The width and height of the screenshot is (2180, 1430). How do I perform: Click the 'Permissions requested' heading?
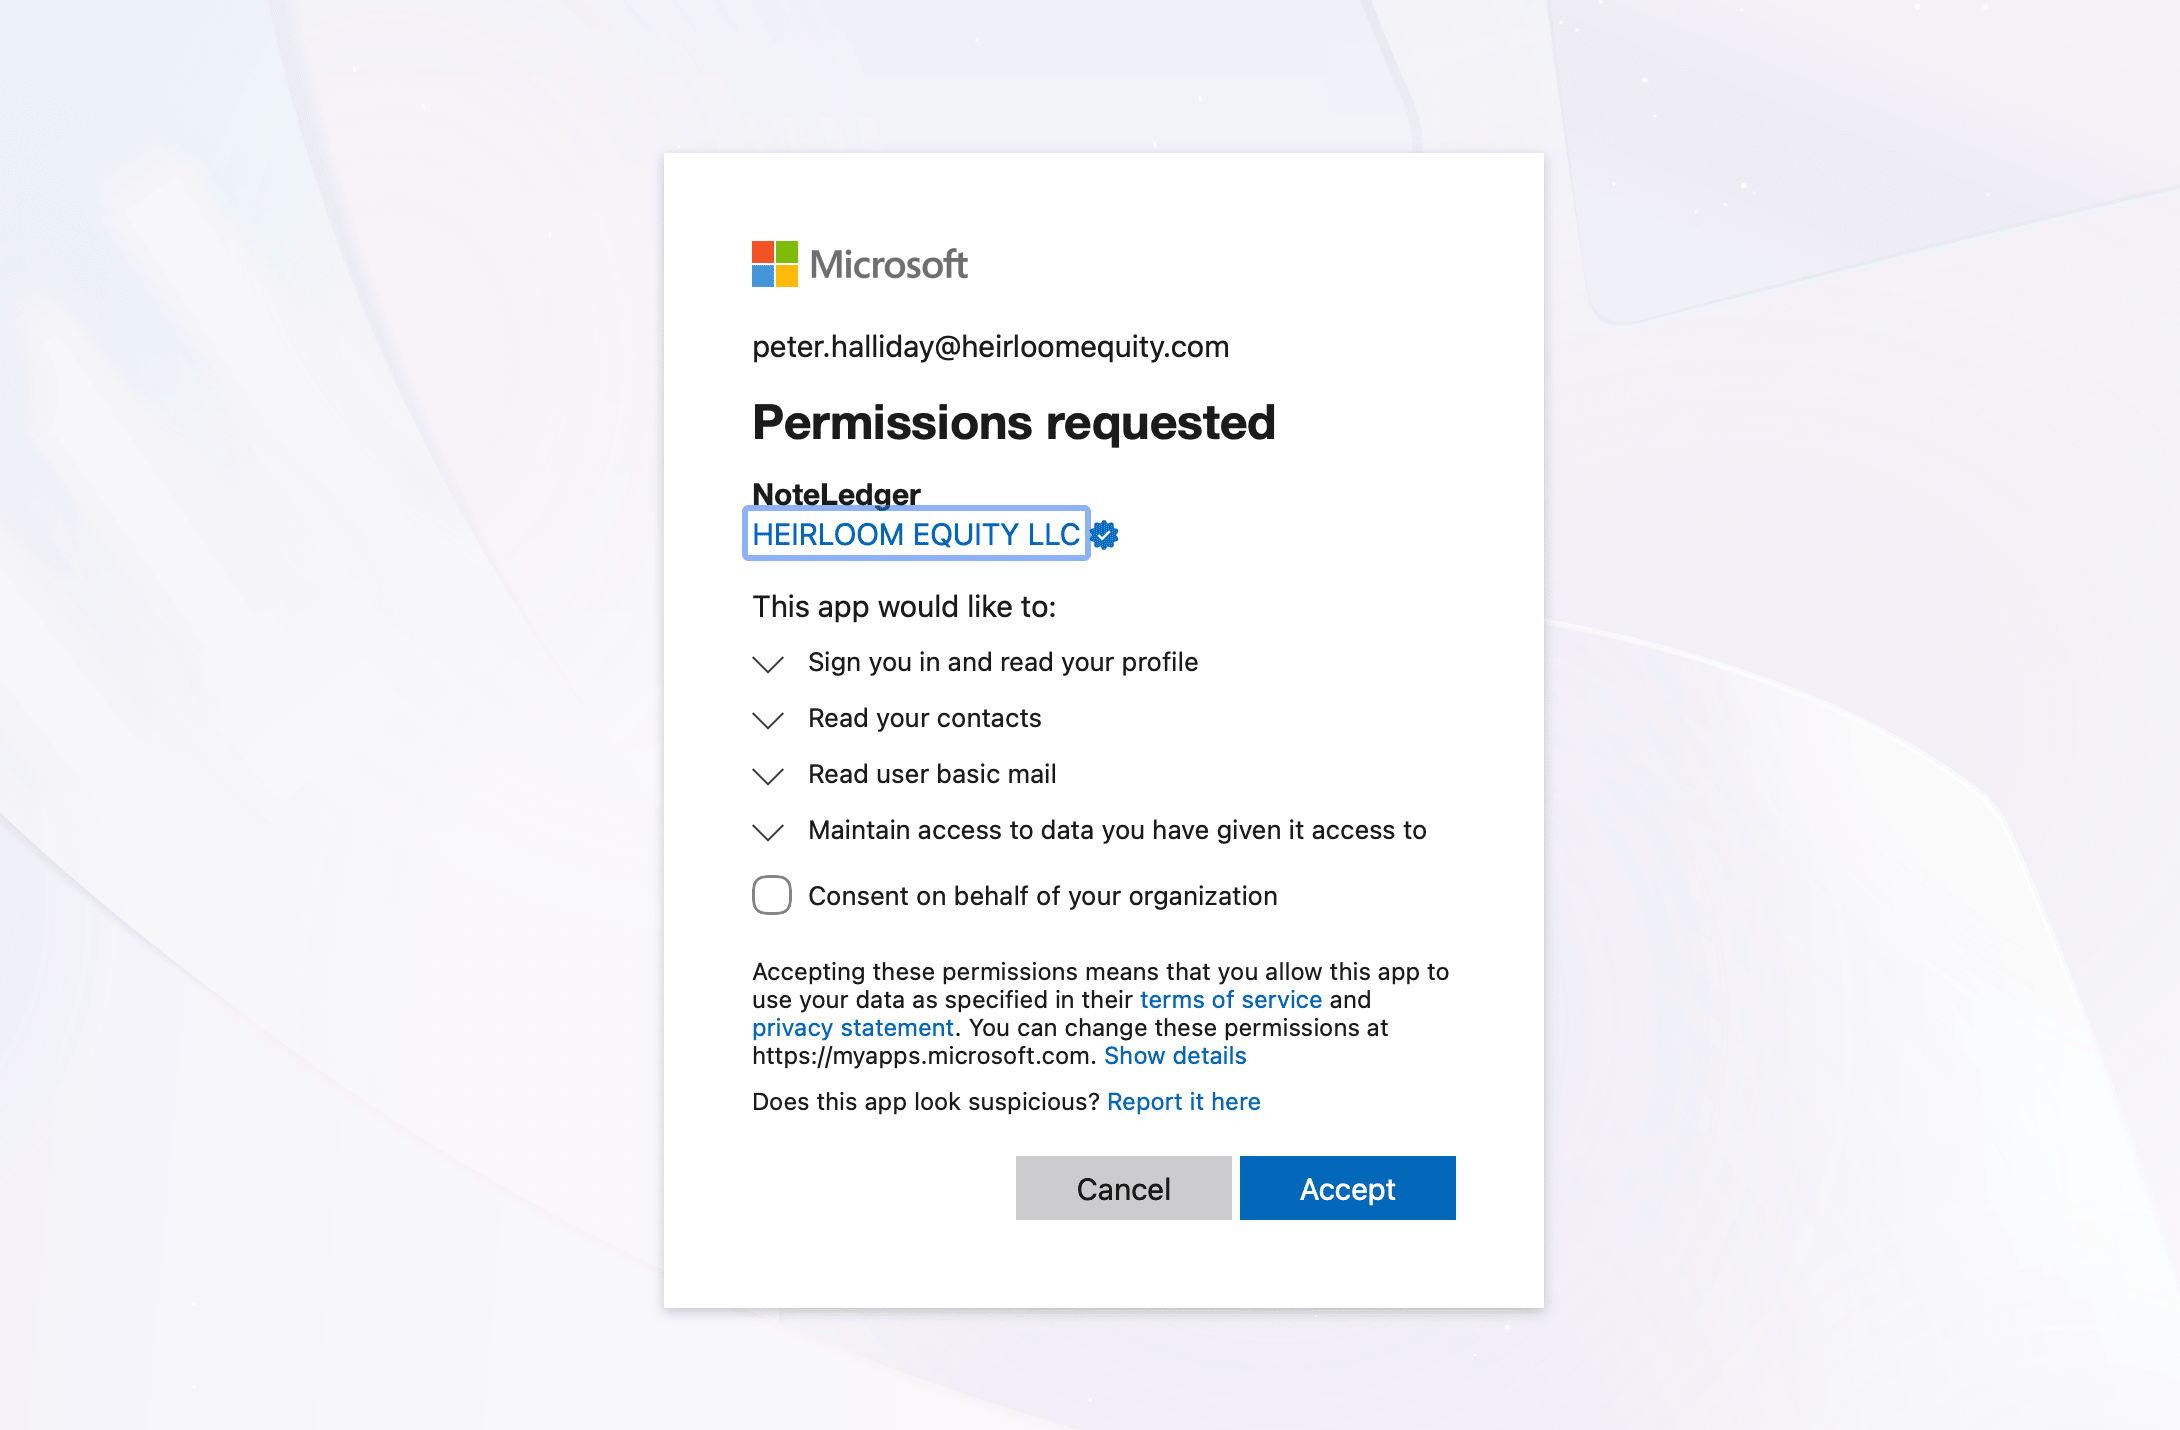(1014, 423)
